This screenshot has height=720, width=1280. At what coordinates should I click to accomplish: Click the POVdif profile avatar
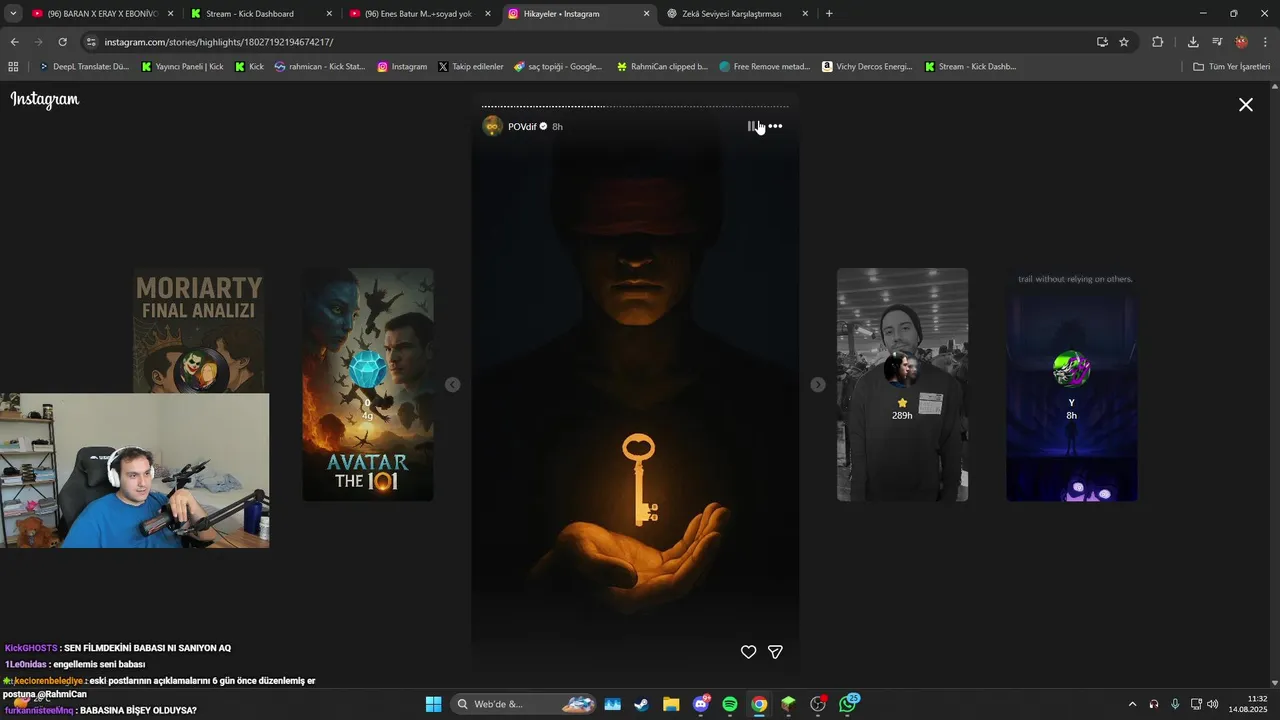click(492, 126)
